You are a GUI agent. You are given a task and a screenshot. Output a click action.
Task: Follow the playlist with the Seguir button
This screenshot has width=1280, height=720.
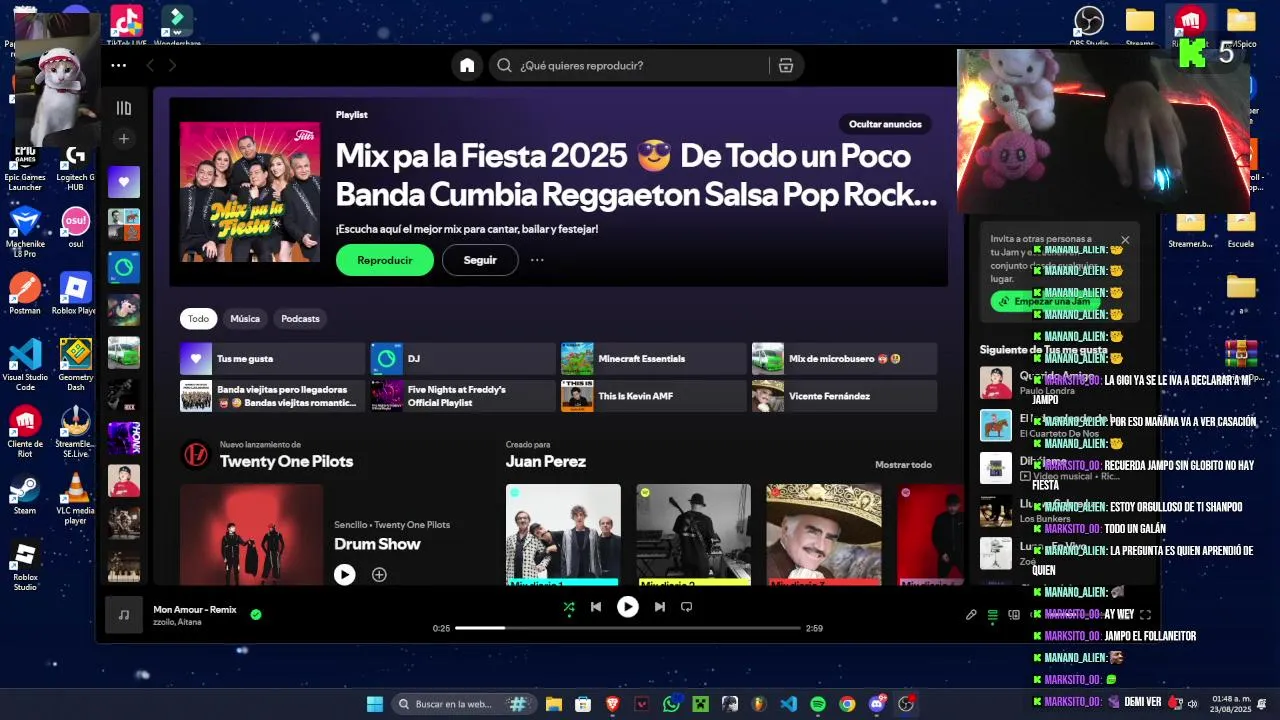coord(480,260)
